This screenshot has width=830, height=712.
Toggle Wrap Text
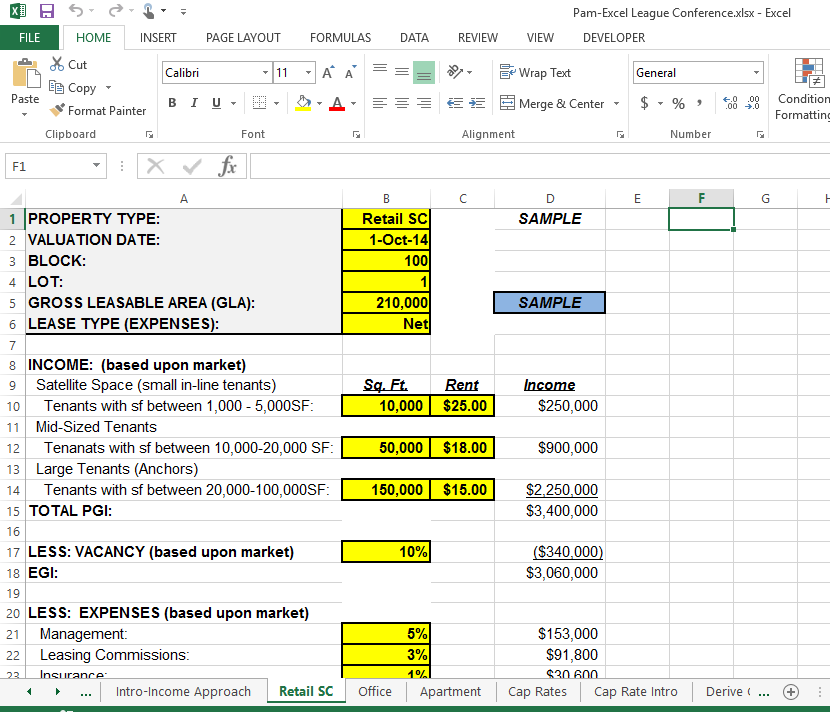(535, 73)
